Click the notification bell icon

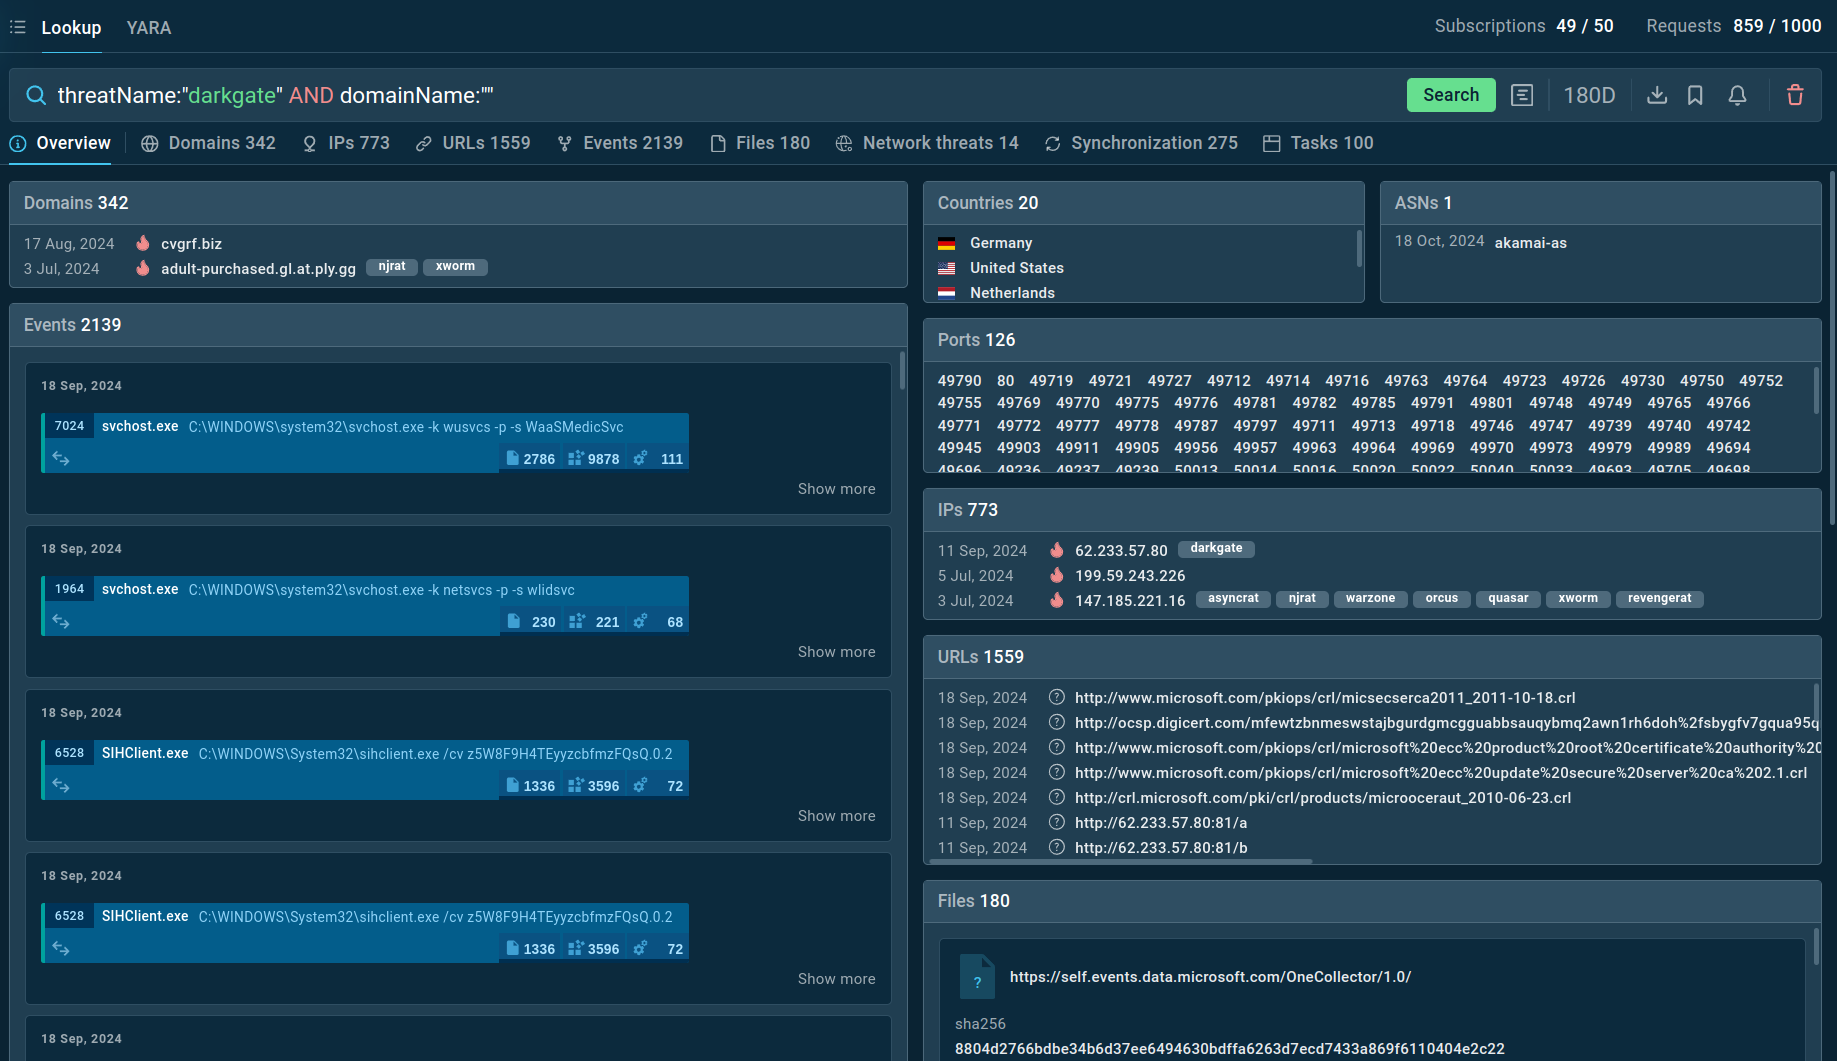pyautogui.click(x=1737, y=95)
